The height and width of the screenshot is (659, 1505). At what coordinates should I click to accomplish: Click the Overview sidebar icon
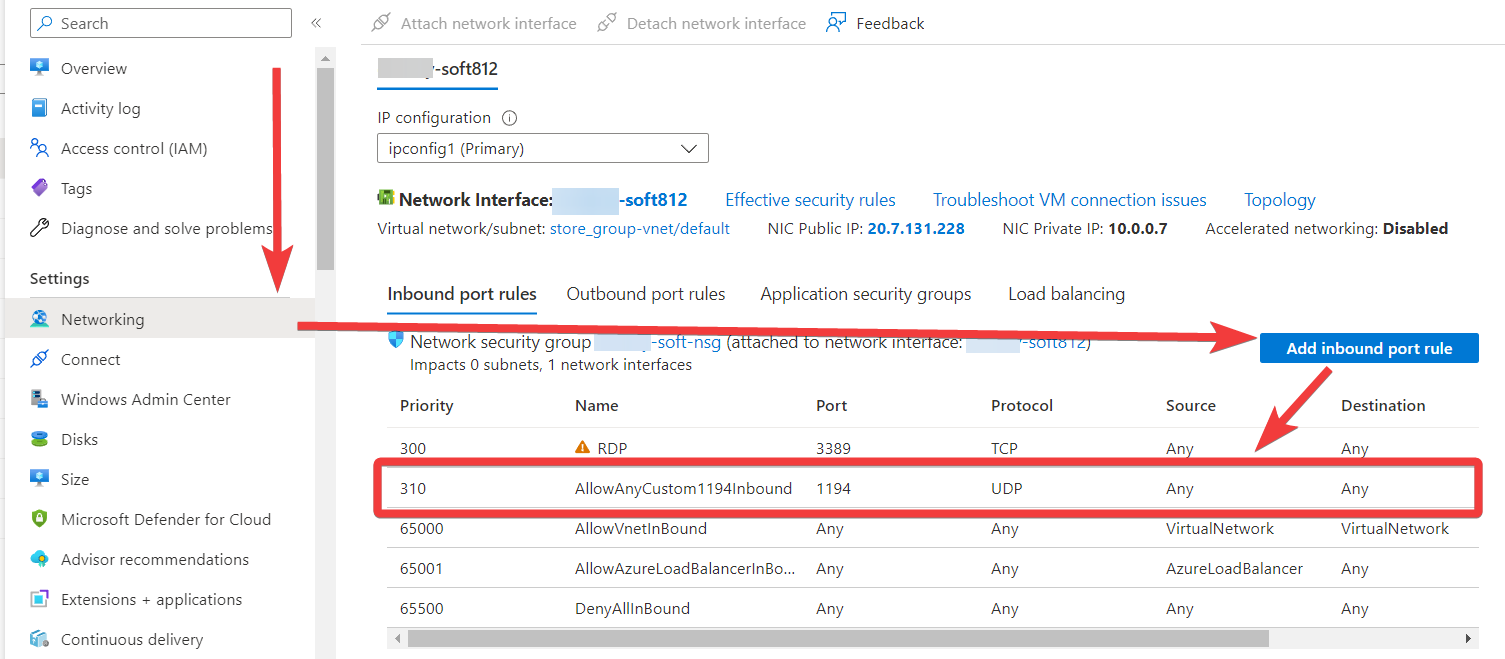(x=39, y=68)
